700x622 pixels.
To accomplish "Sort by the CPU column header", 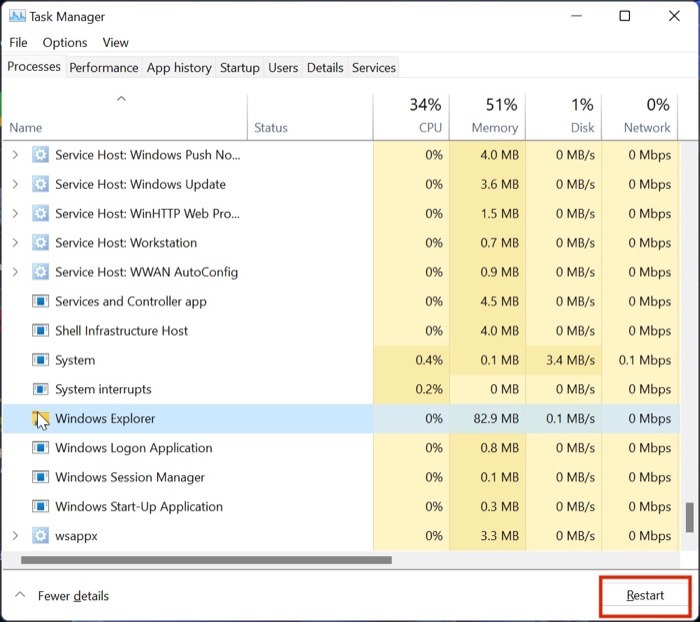I will (411, 117).
